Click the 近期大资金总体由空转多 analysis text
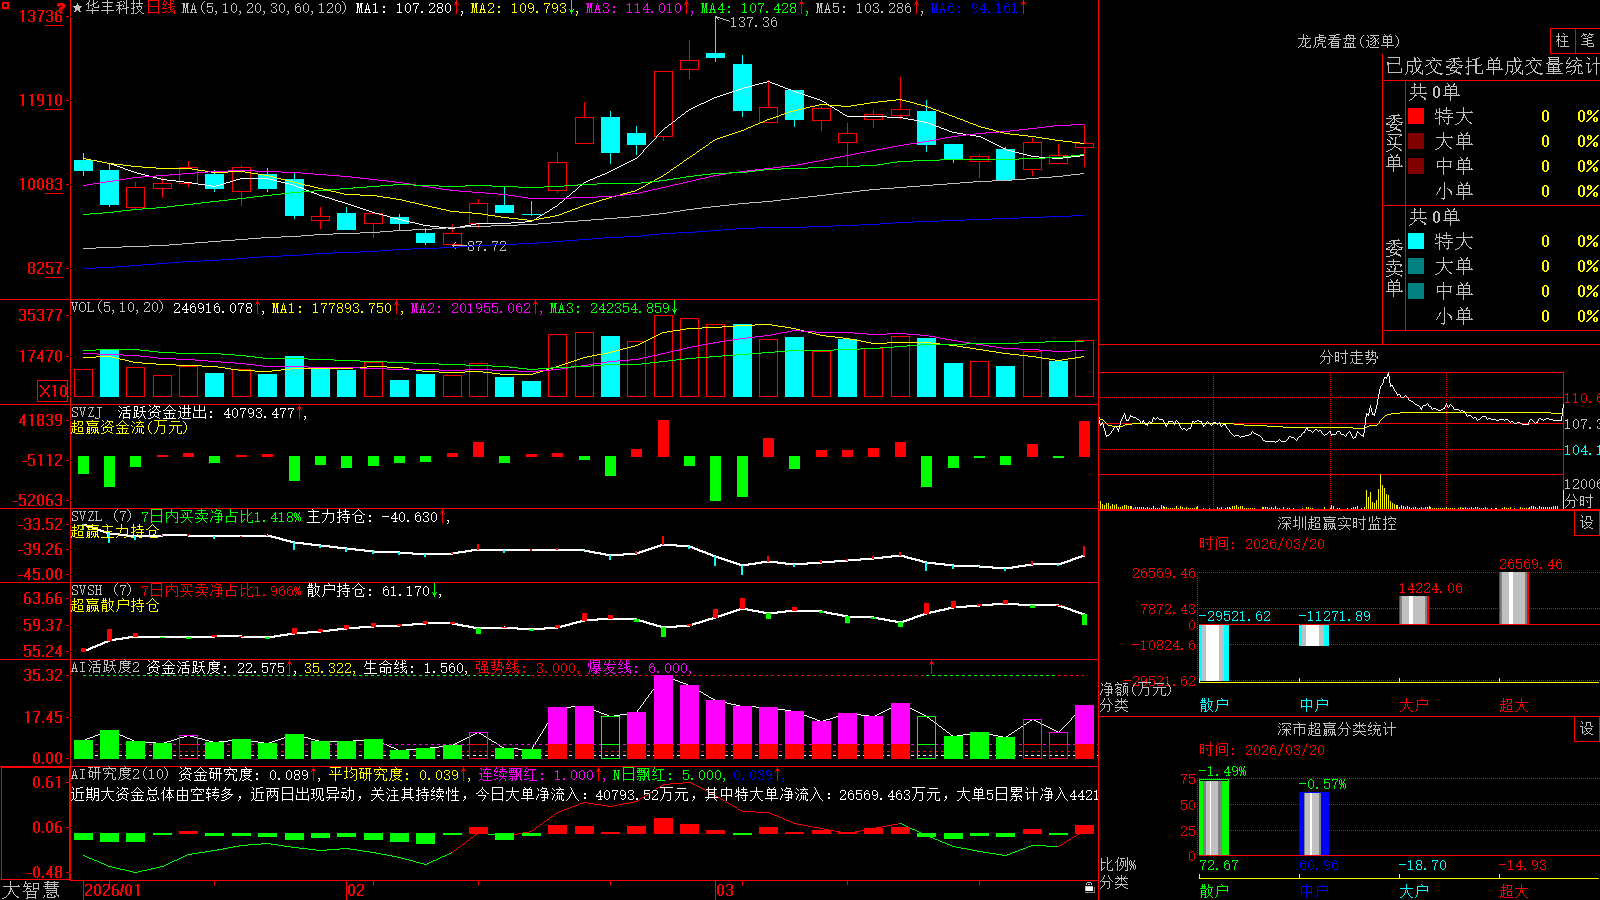Image resolution: width=1600 pixels, height=900 pixels. point(153,794)
